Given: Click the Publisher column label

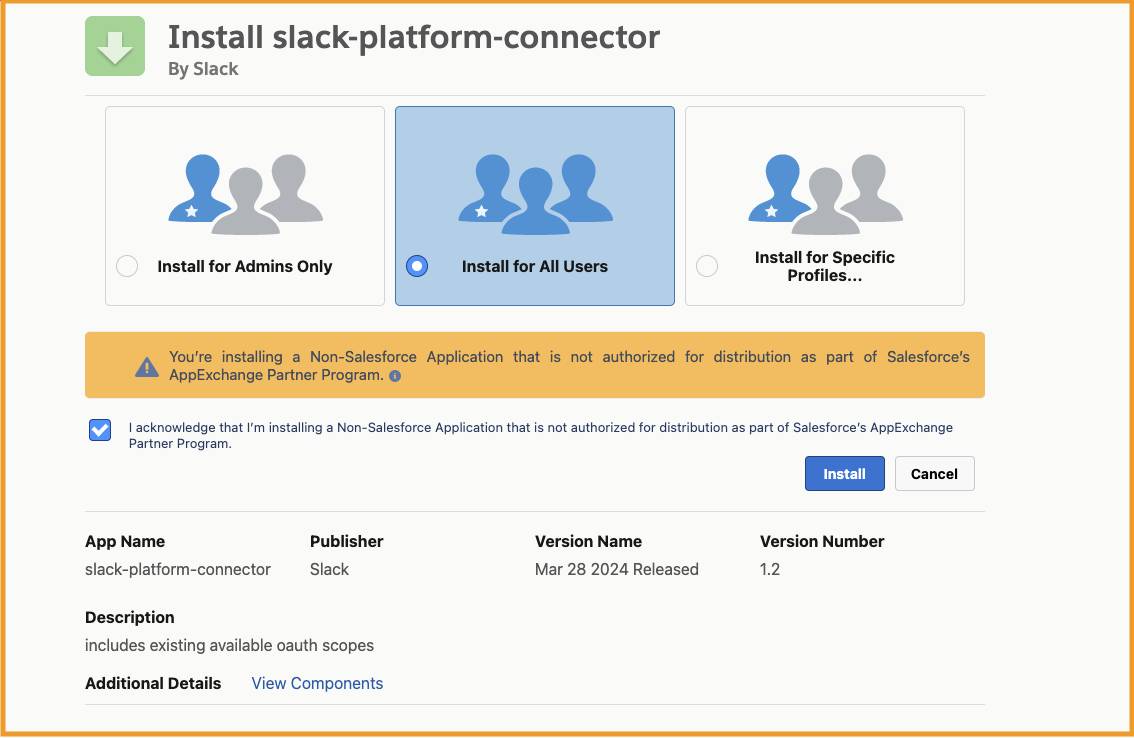Looking at the screenshot, I should (346, 541).
